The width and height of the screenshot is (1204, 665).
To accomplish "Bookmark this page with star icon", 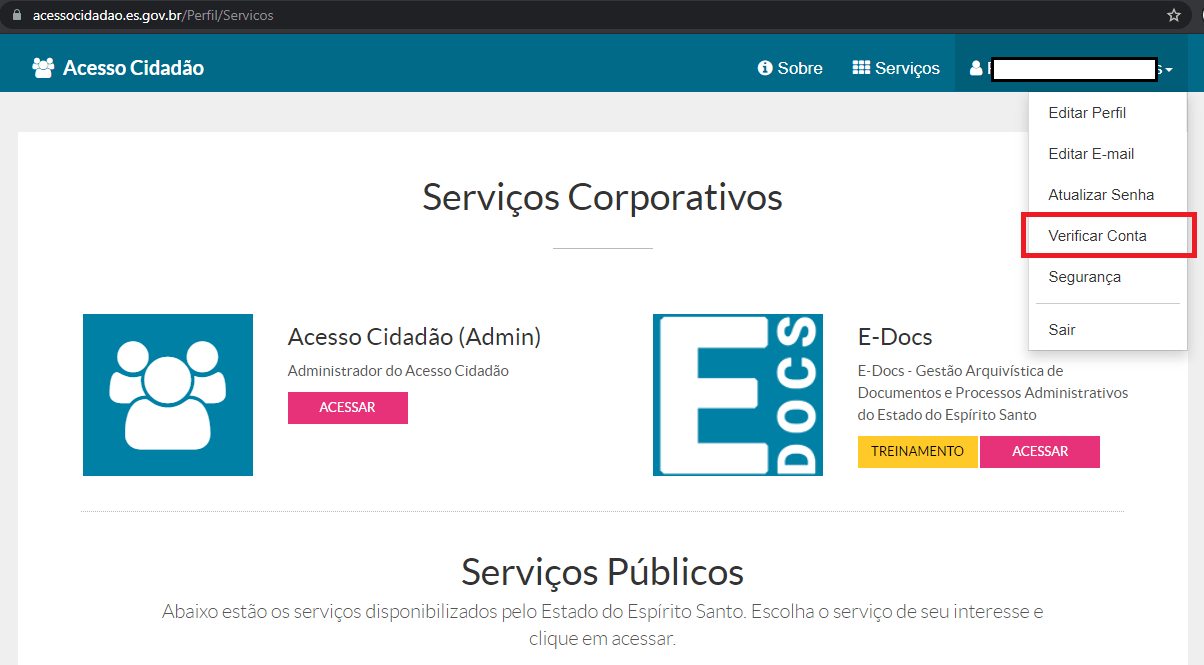I will 1174,16.
